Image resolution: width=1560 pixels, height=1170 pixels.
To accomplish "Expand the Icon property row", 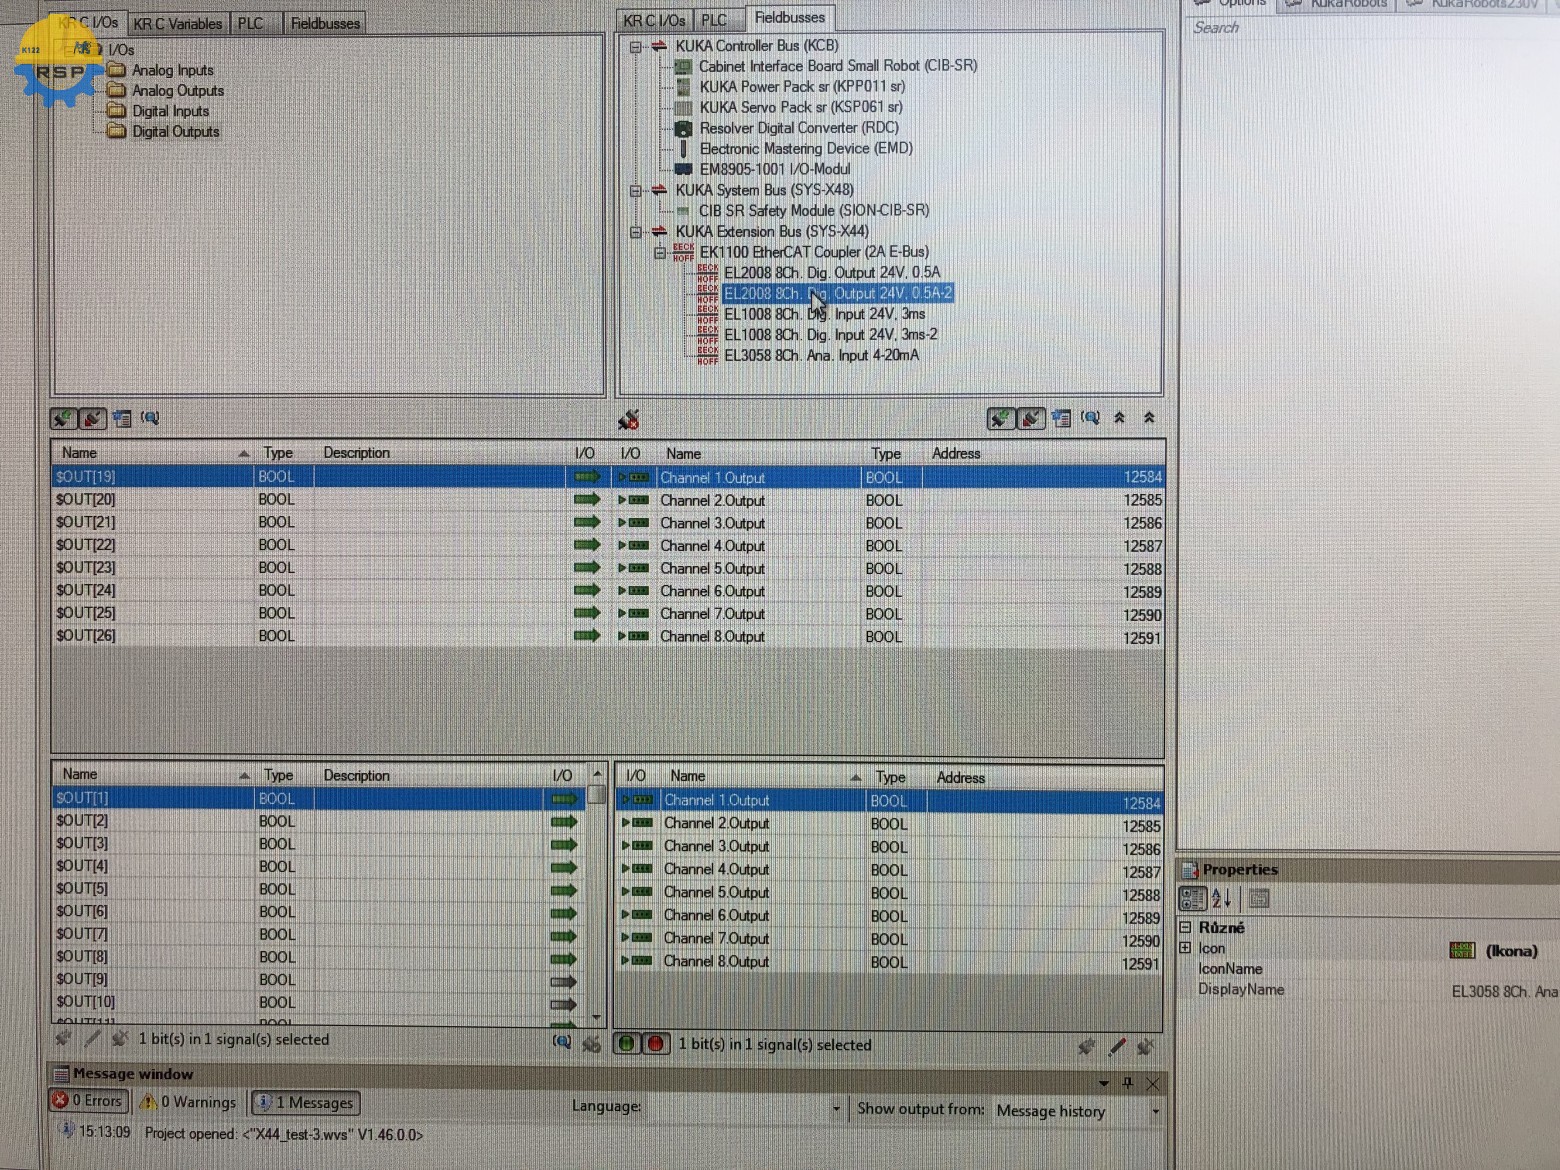I will [x=1186, y=948].
